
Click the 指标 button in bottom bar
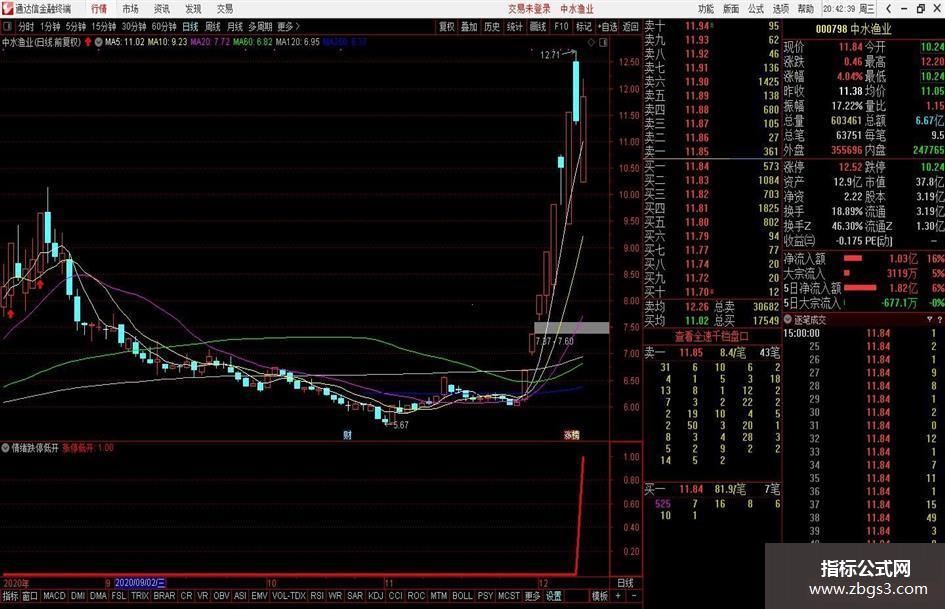[10, 596]
